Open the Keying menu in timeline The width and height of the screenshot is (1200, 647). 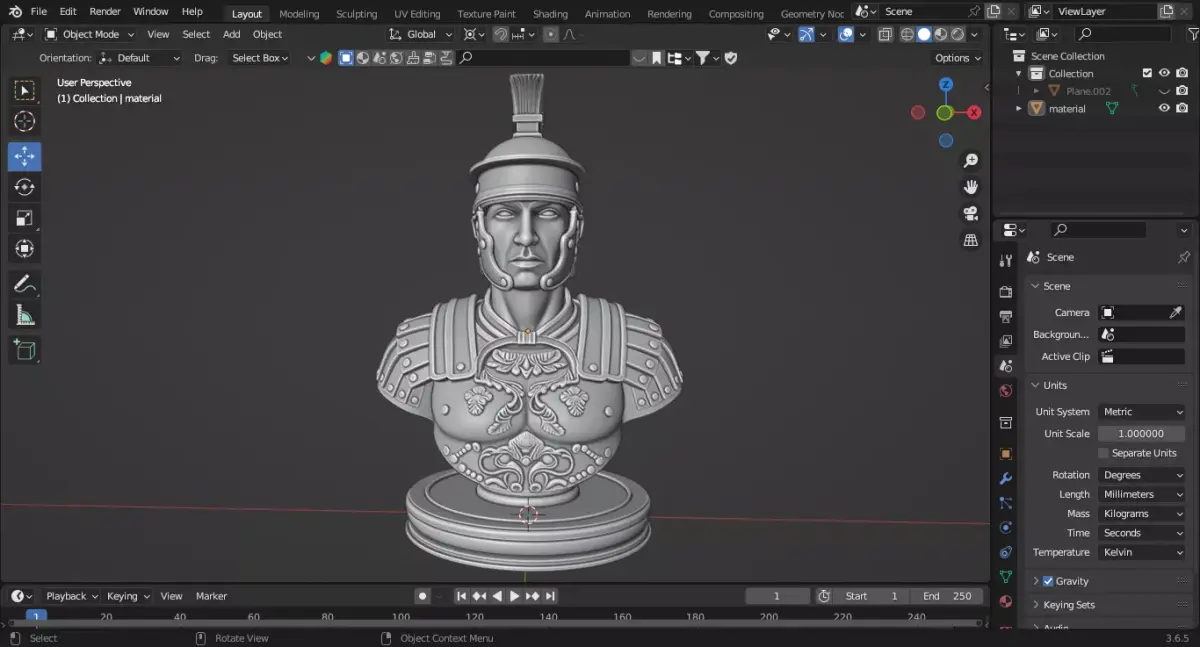[x=128, y=596]
